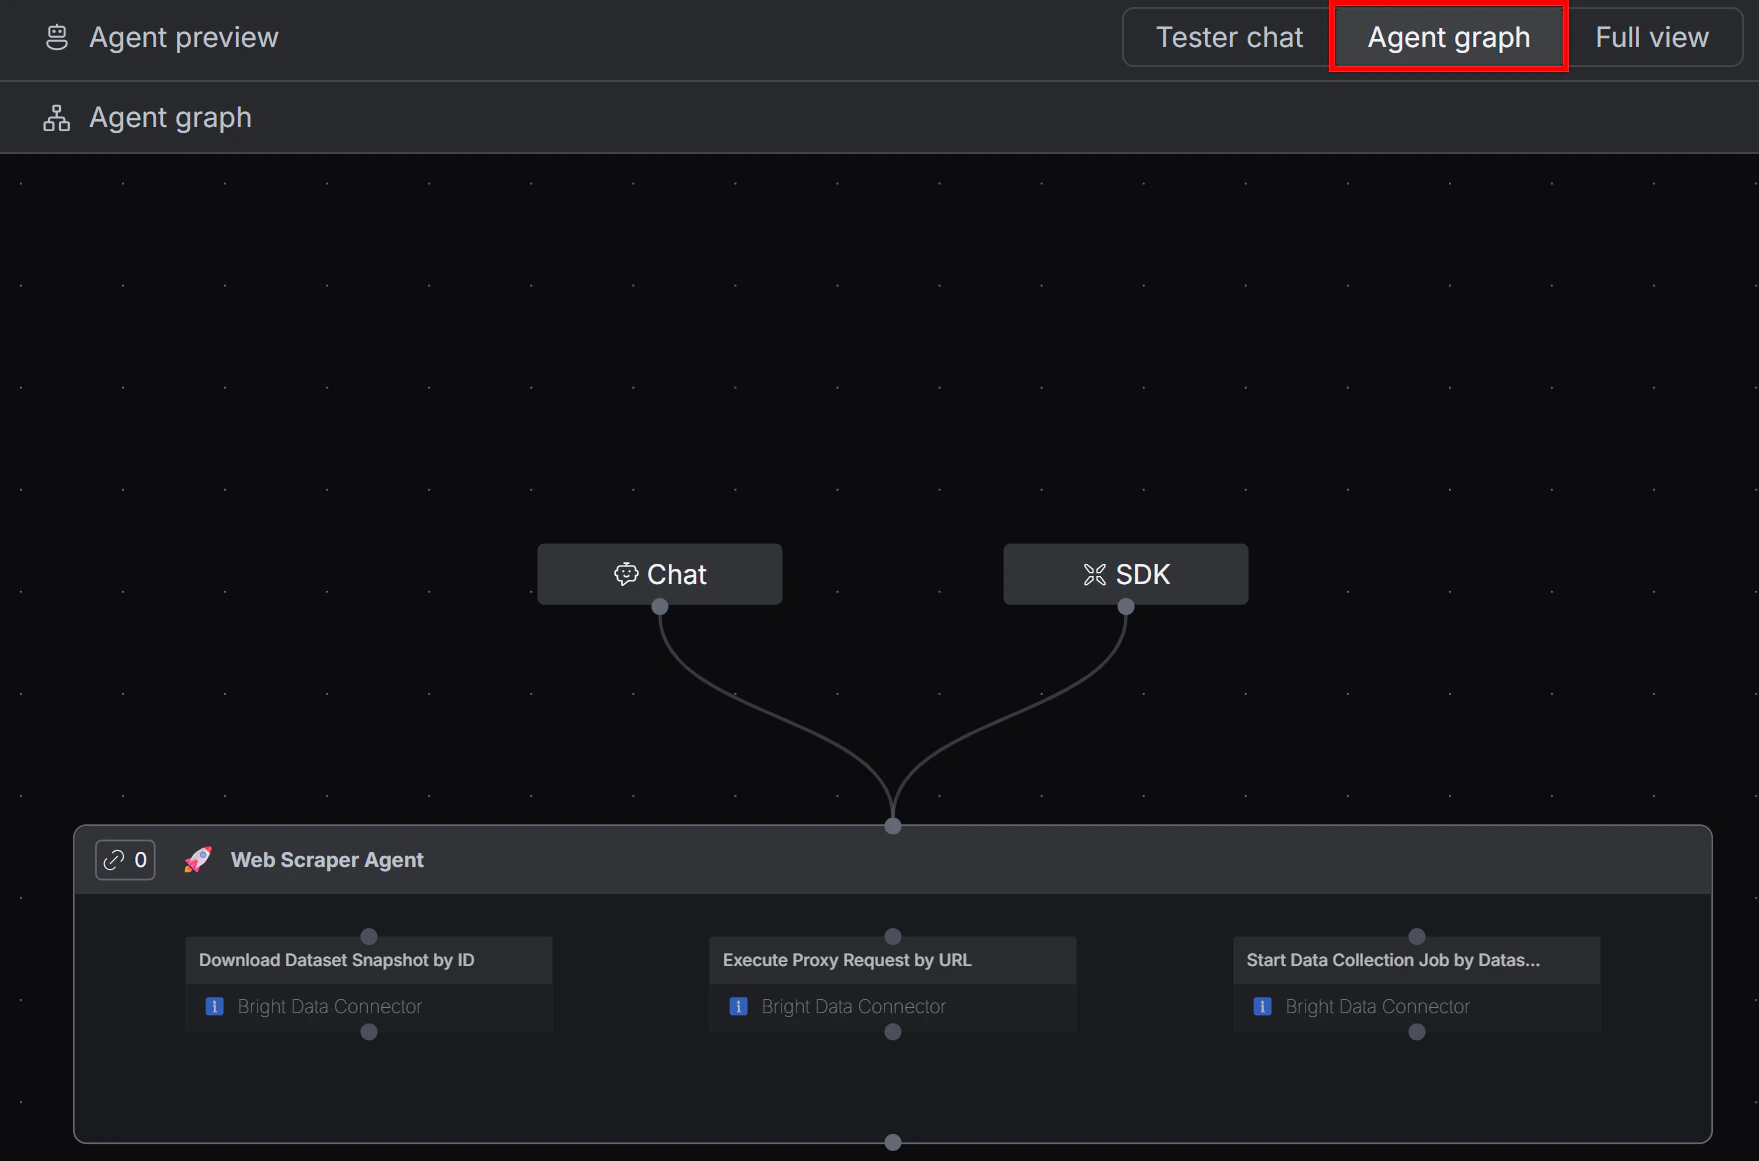Click Bright Data Connector icon under Execute Proxy Request
This screenshot has width=1759, height=1161.
click(x=738, y=1006)
